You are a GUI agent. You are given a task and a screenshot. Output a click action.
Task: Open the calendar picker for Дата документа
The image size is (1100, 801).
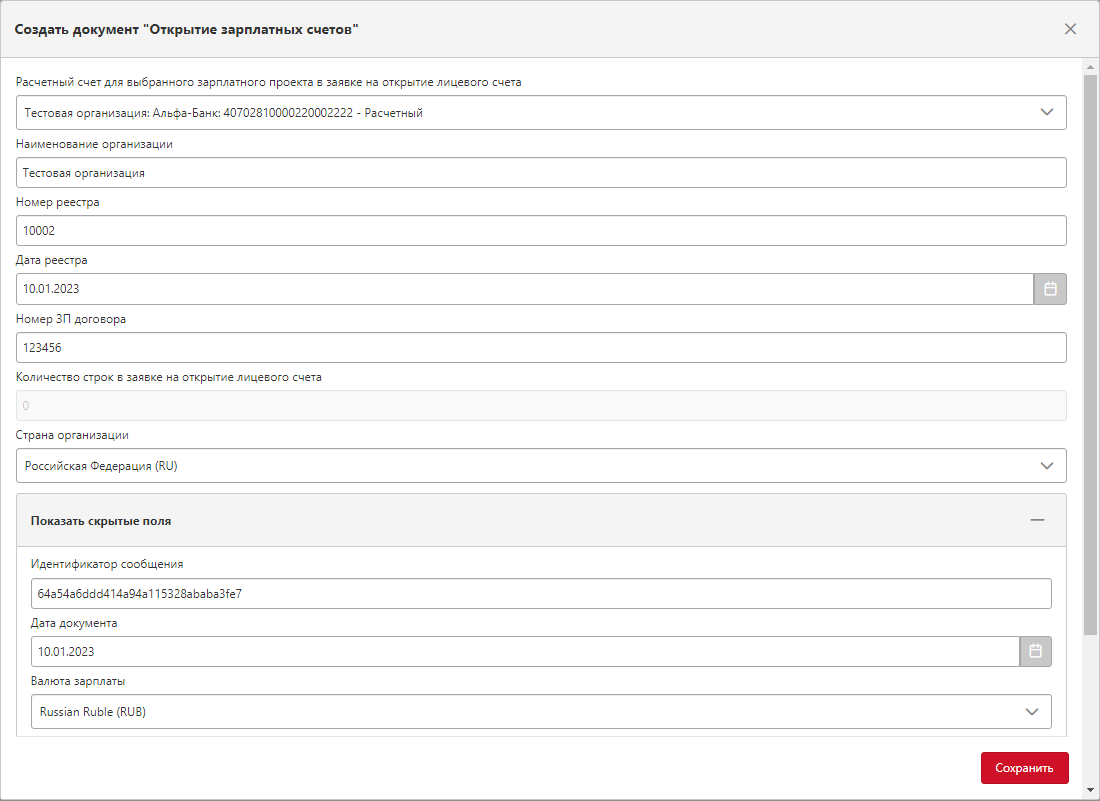click(x=1035, y=652)
